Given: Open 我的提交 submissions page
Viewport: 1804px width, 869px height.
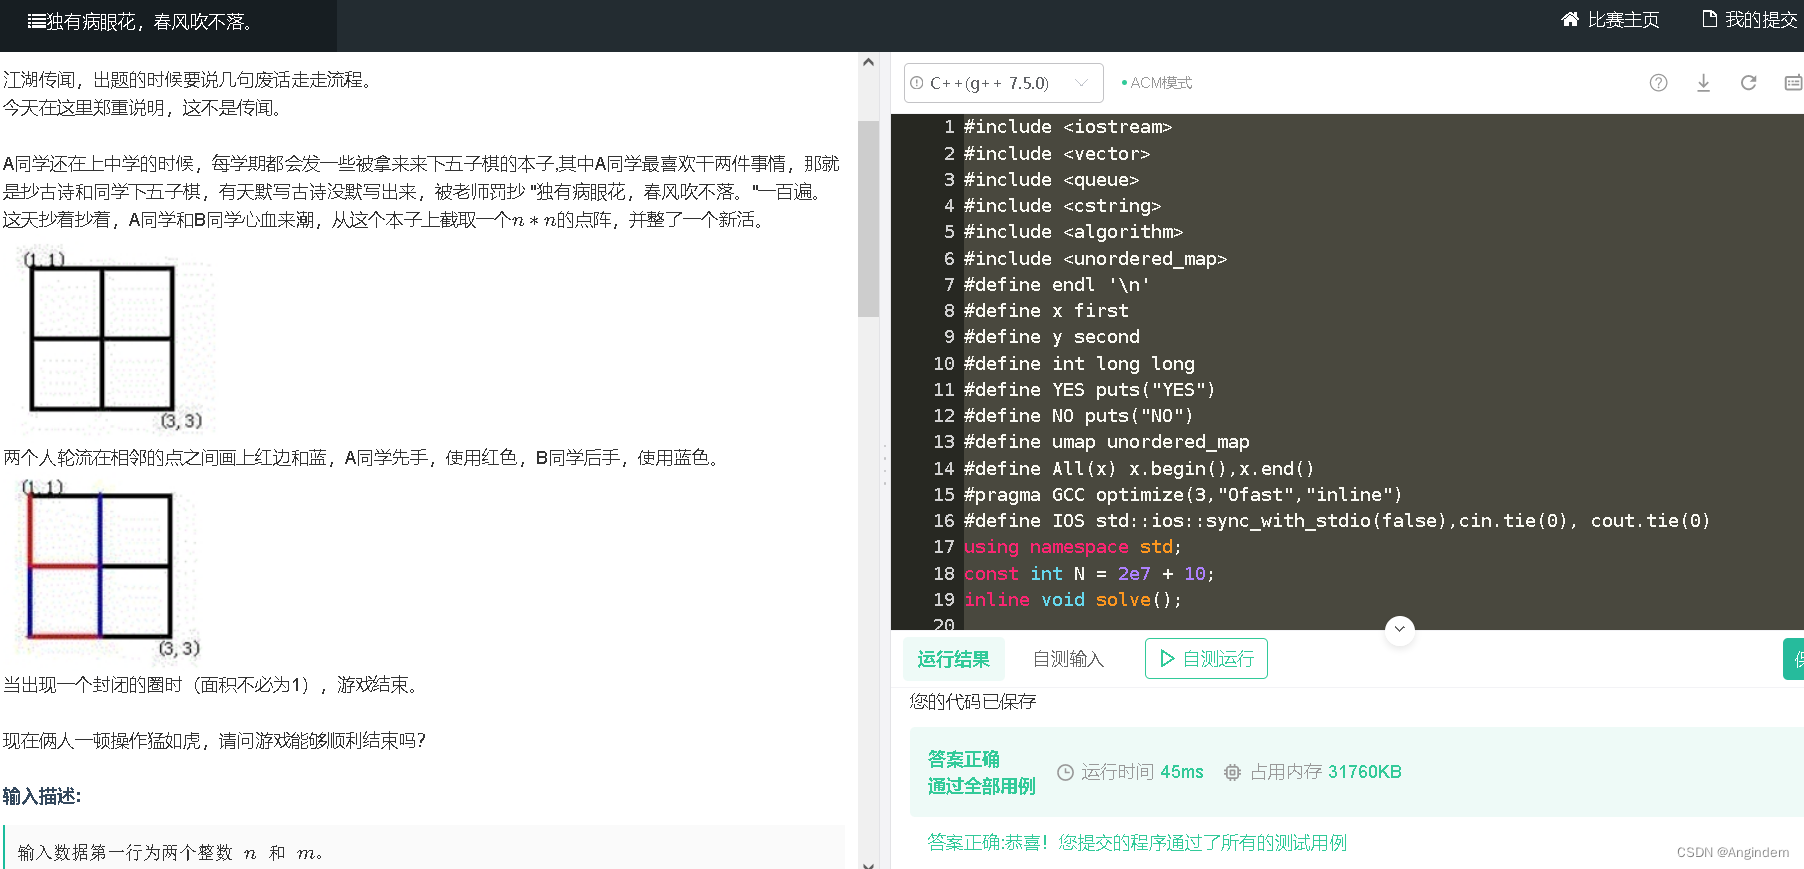Looking at the screenshot, I should point(1750,20).
